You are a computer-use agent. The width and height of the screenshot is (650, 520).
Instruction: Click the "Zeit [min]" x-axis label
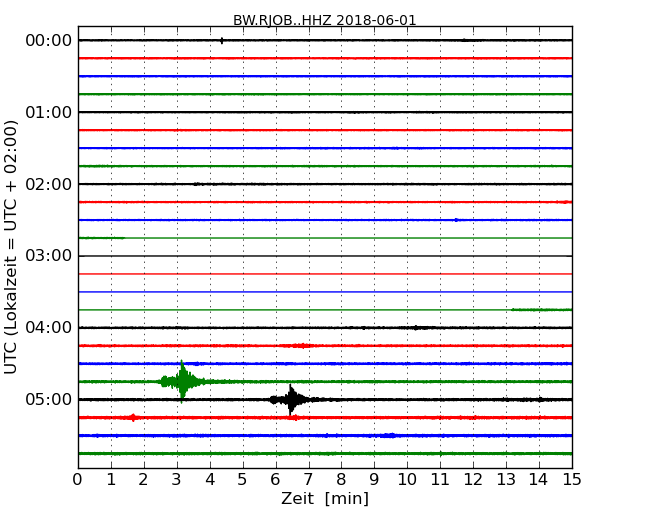click(x=325, y=498)
